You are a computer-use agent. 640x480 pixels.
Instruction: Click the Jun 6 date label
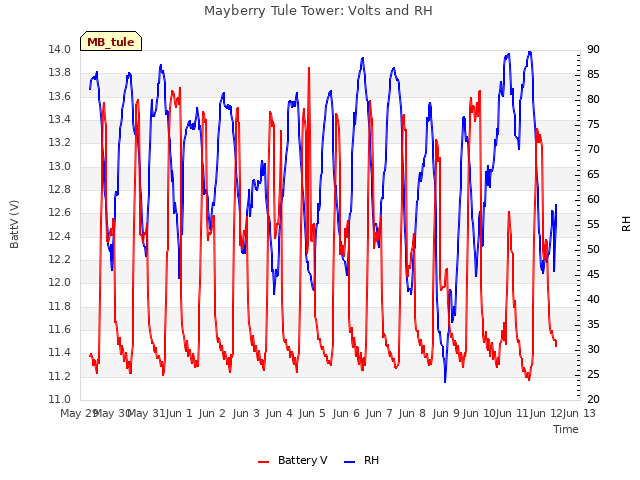coord(346,413)
